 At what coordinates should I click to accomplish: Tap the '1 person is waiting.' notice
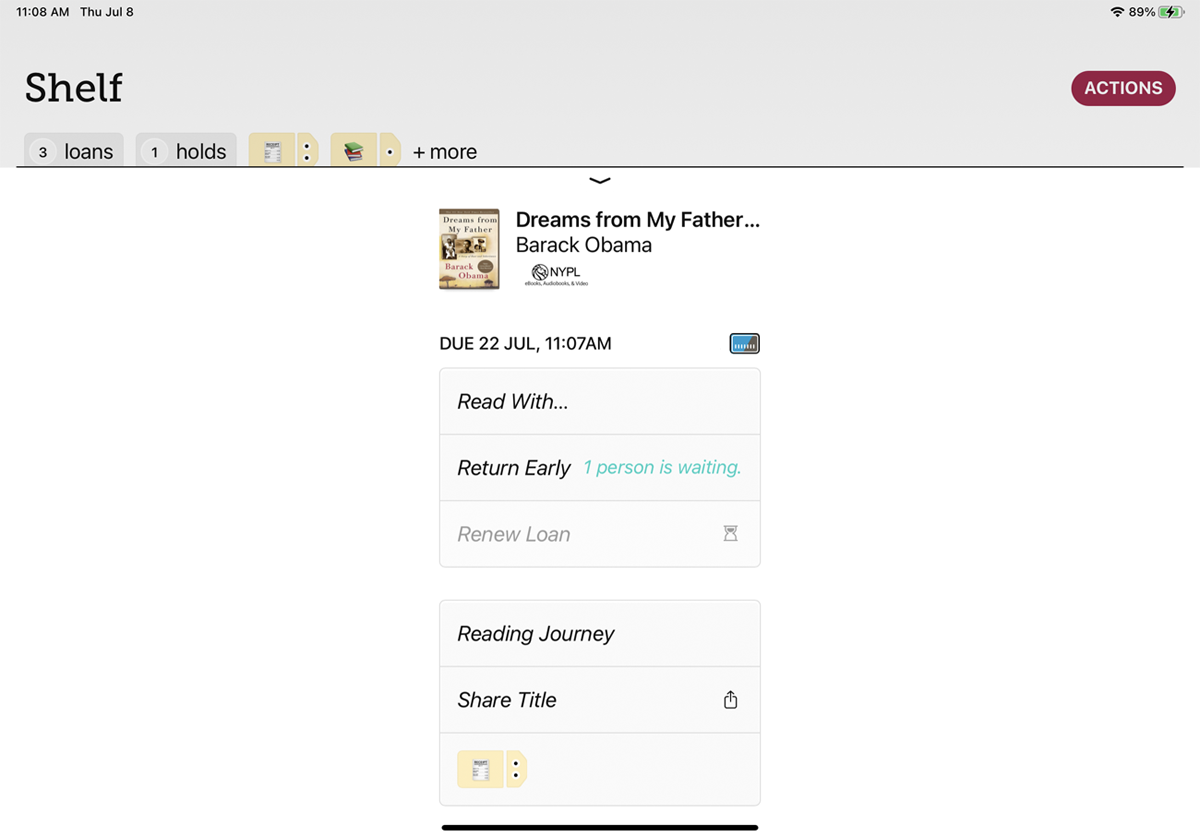662,468
